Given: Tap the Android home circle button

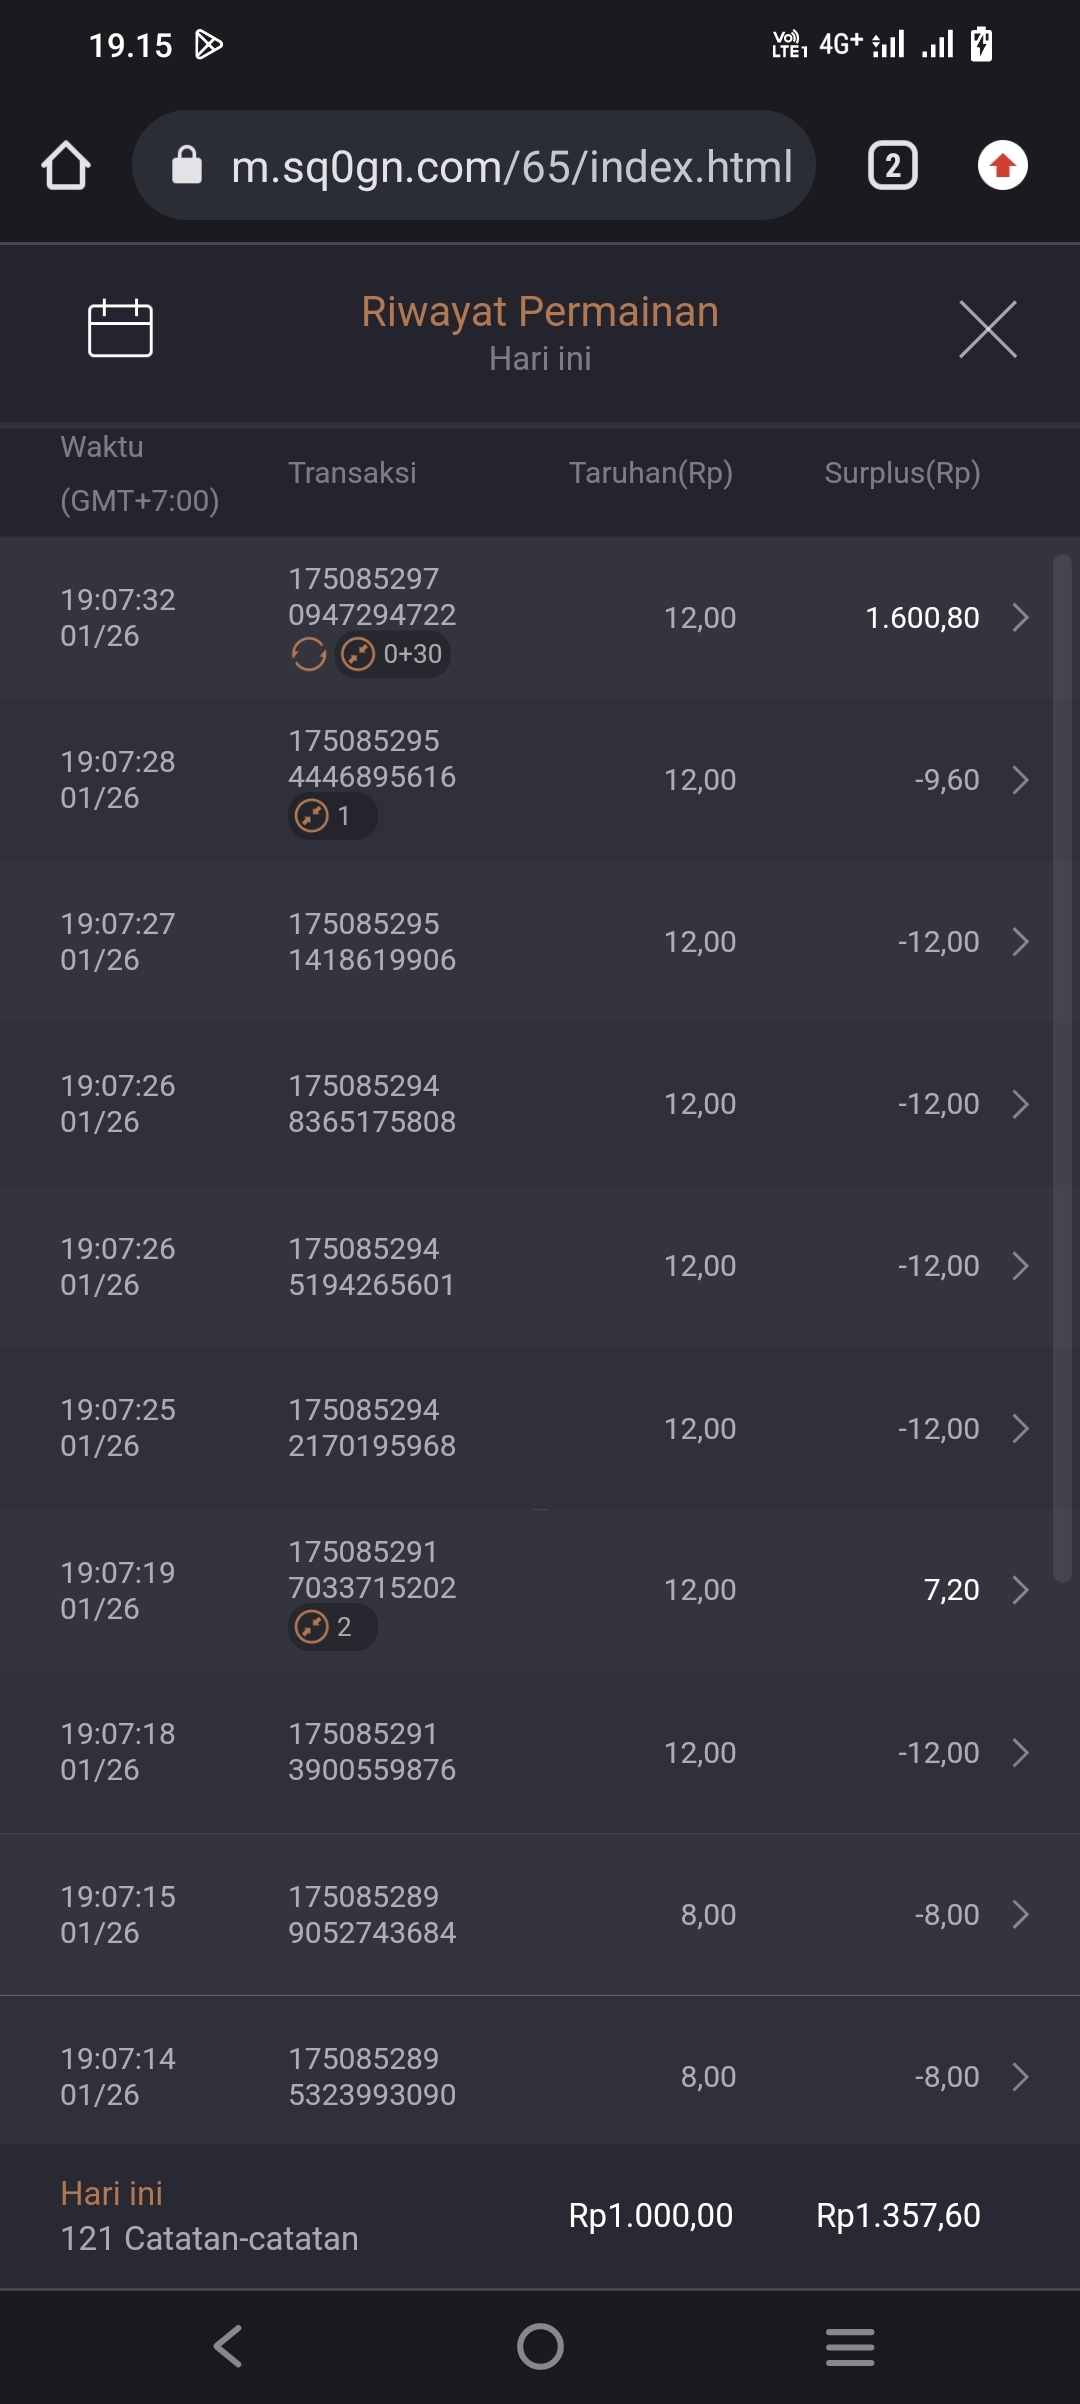Looking at the screenshot, I should point(540,2346).
